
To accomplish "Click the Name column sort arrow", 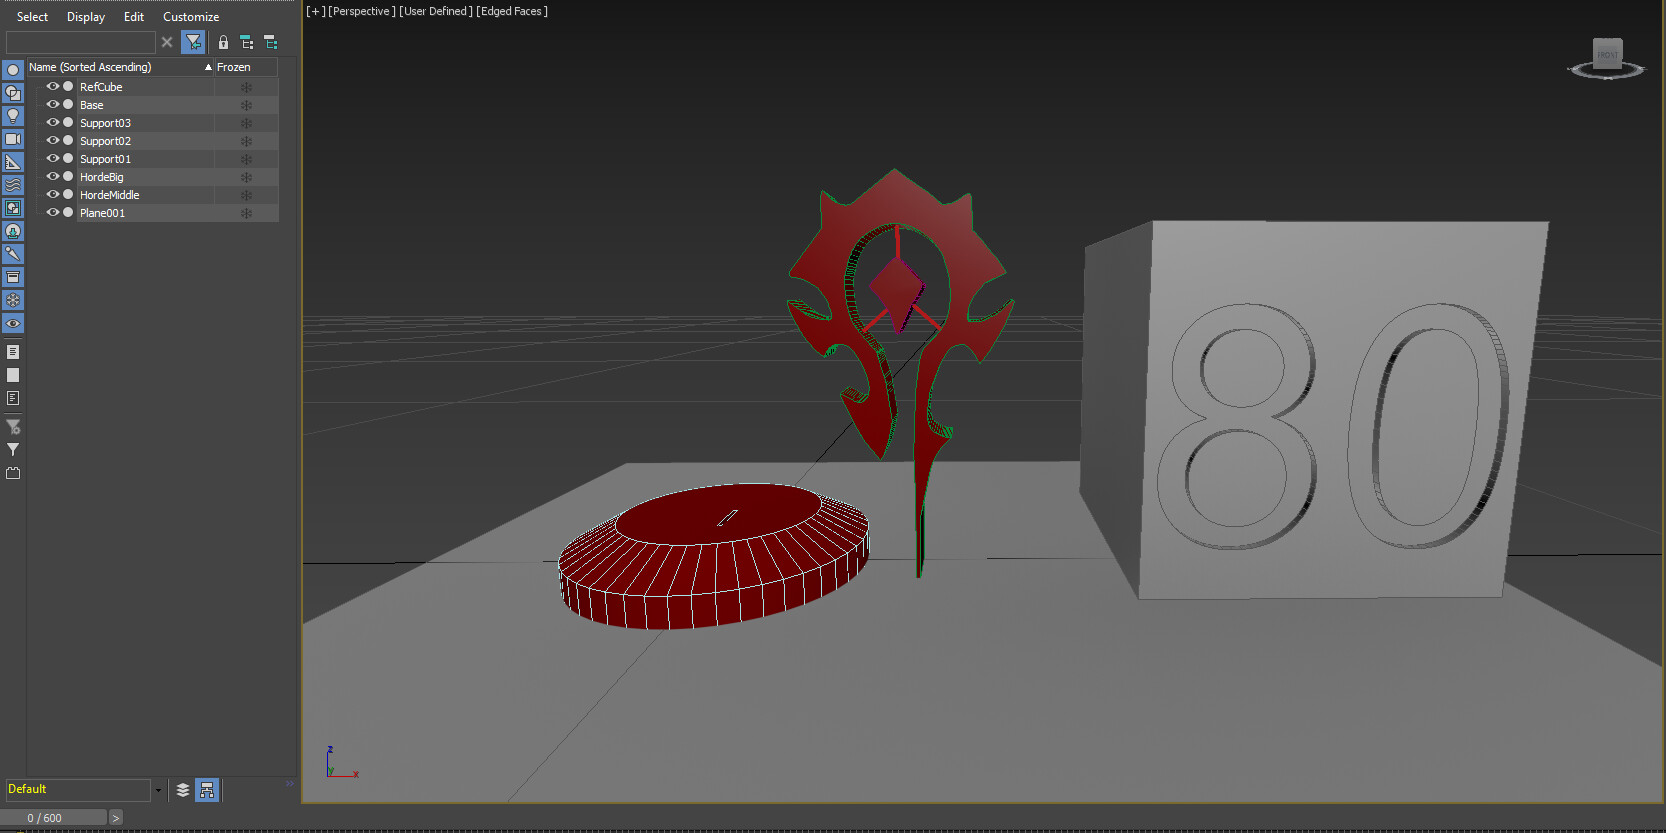I will [208, 67].
